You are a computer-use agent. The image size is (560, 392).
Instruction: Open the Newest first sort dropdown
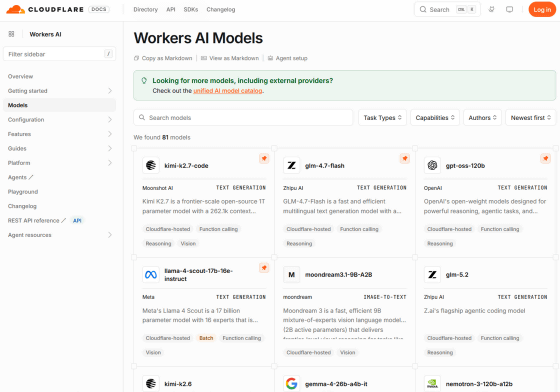click(x=531, y=117)
